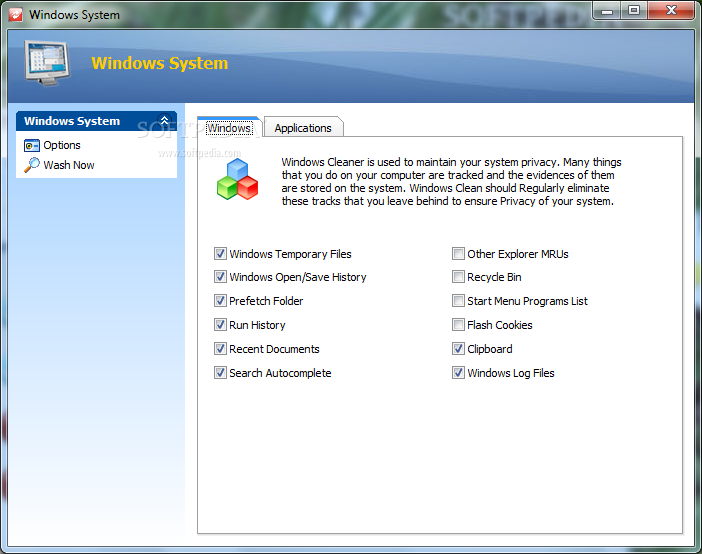702x554 pixels.
Task: Enable Start Menu Programs List checkbox
Action: point(458,301)
